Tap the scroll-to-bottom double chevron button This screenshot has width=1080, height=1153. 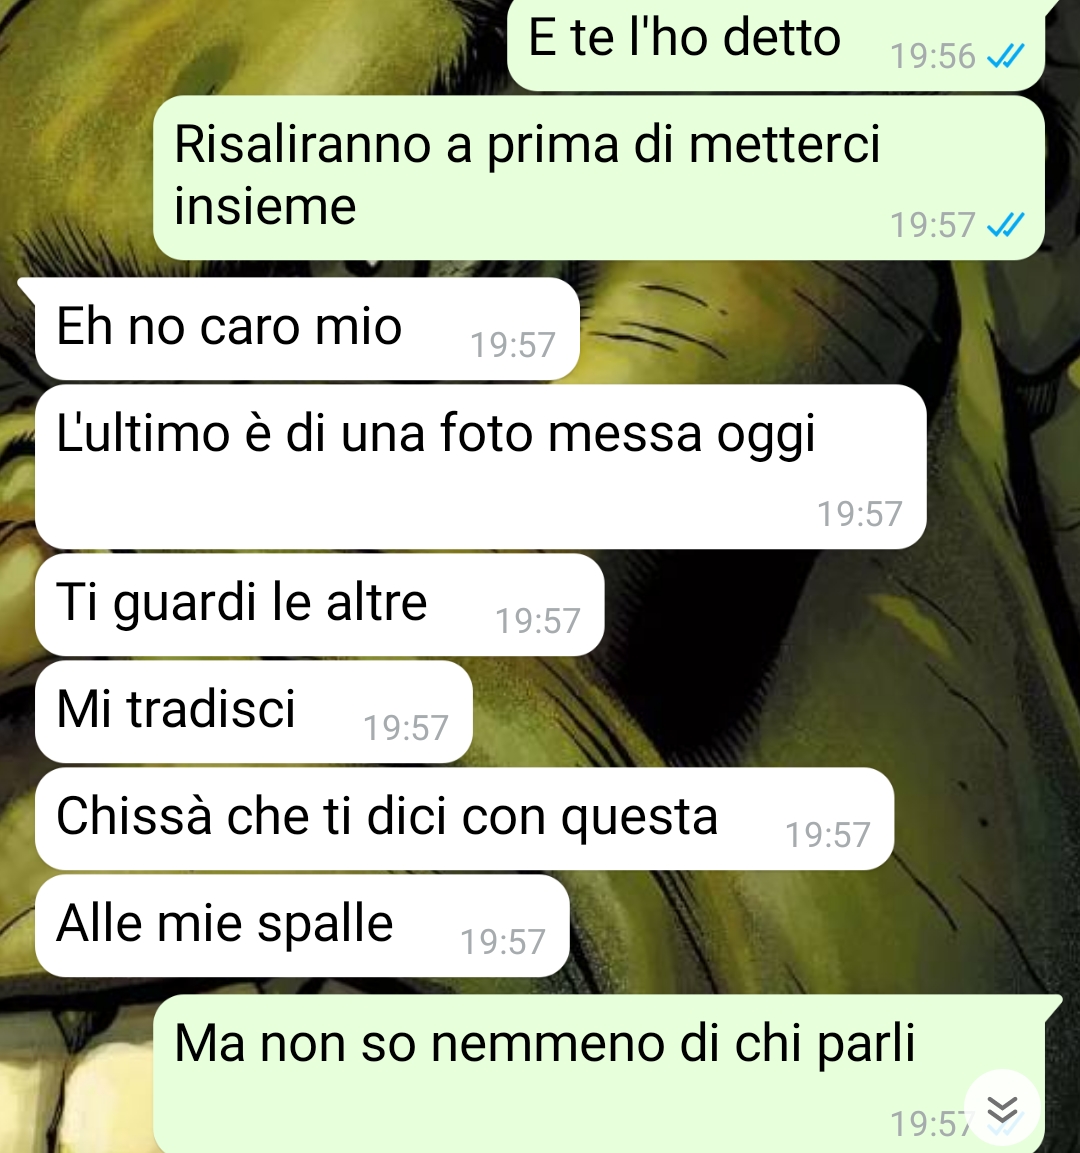(x=1002, y=1110)
